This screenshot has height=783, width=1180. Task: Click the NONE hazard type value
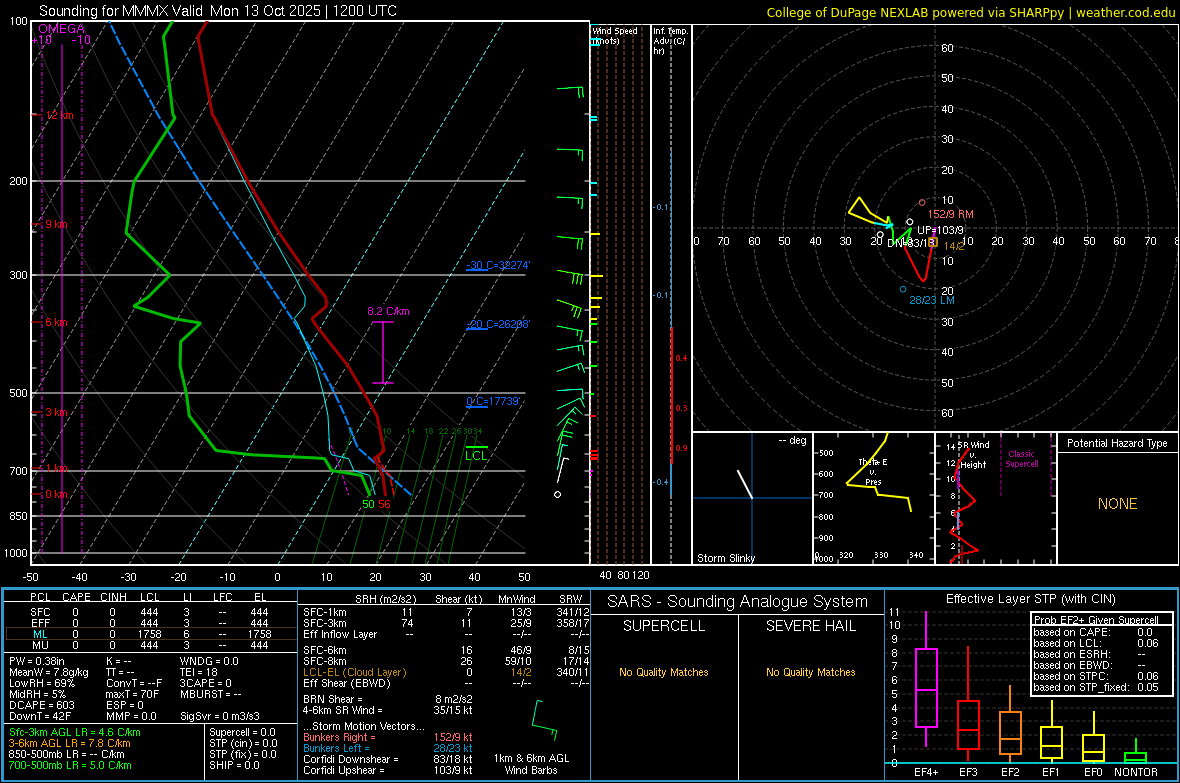tap(1117, 504)
